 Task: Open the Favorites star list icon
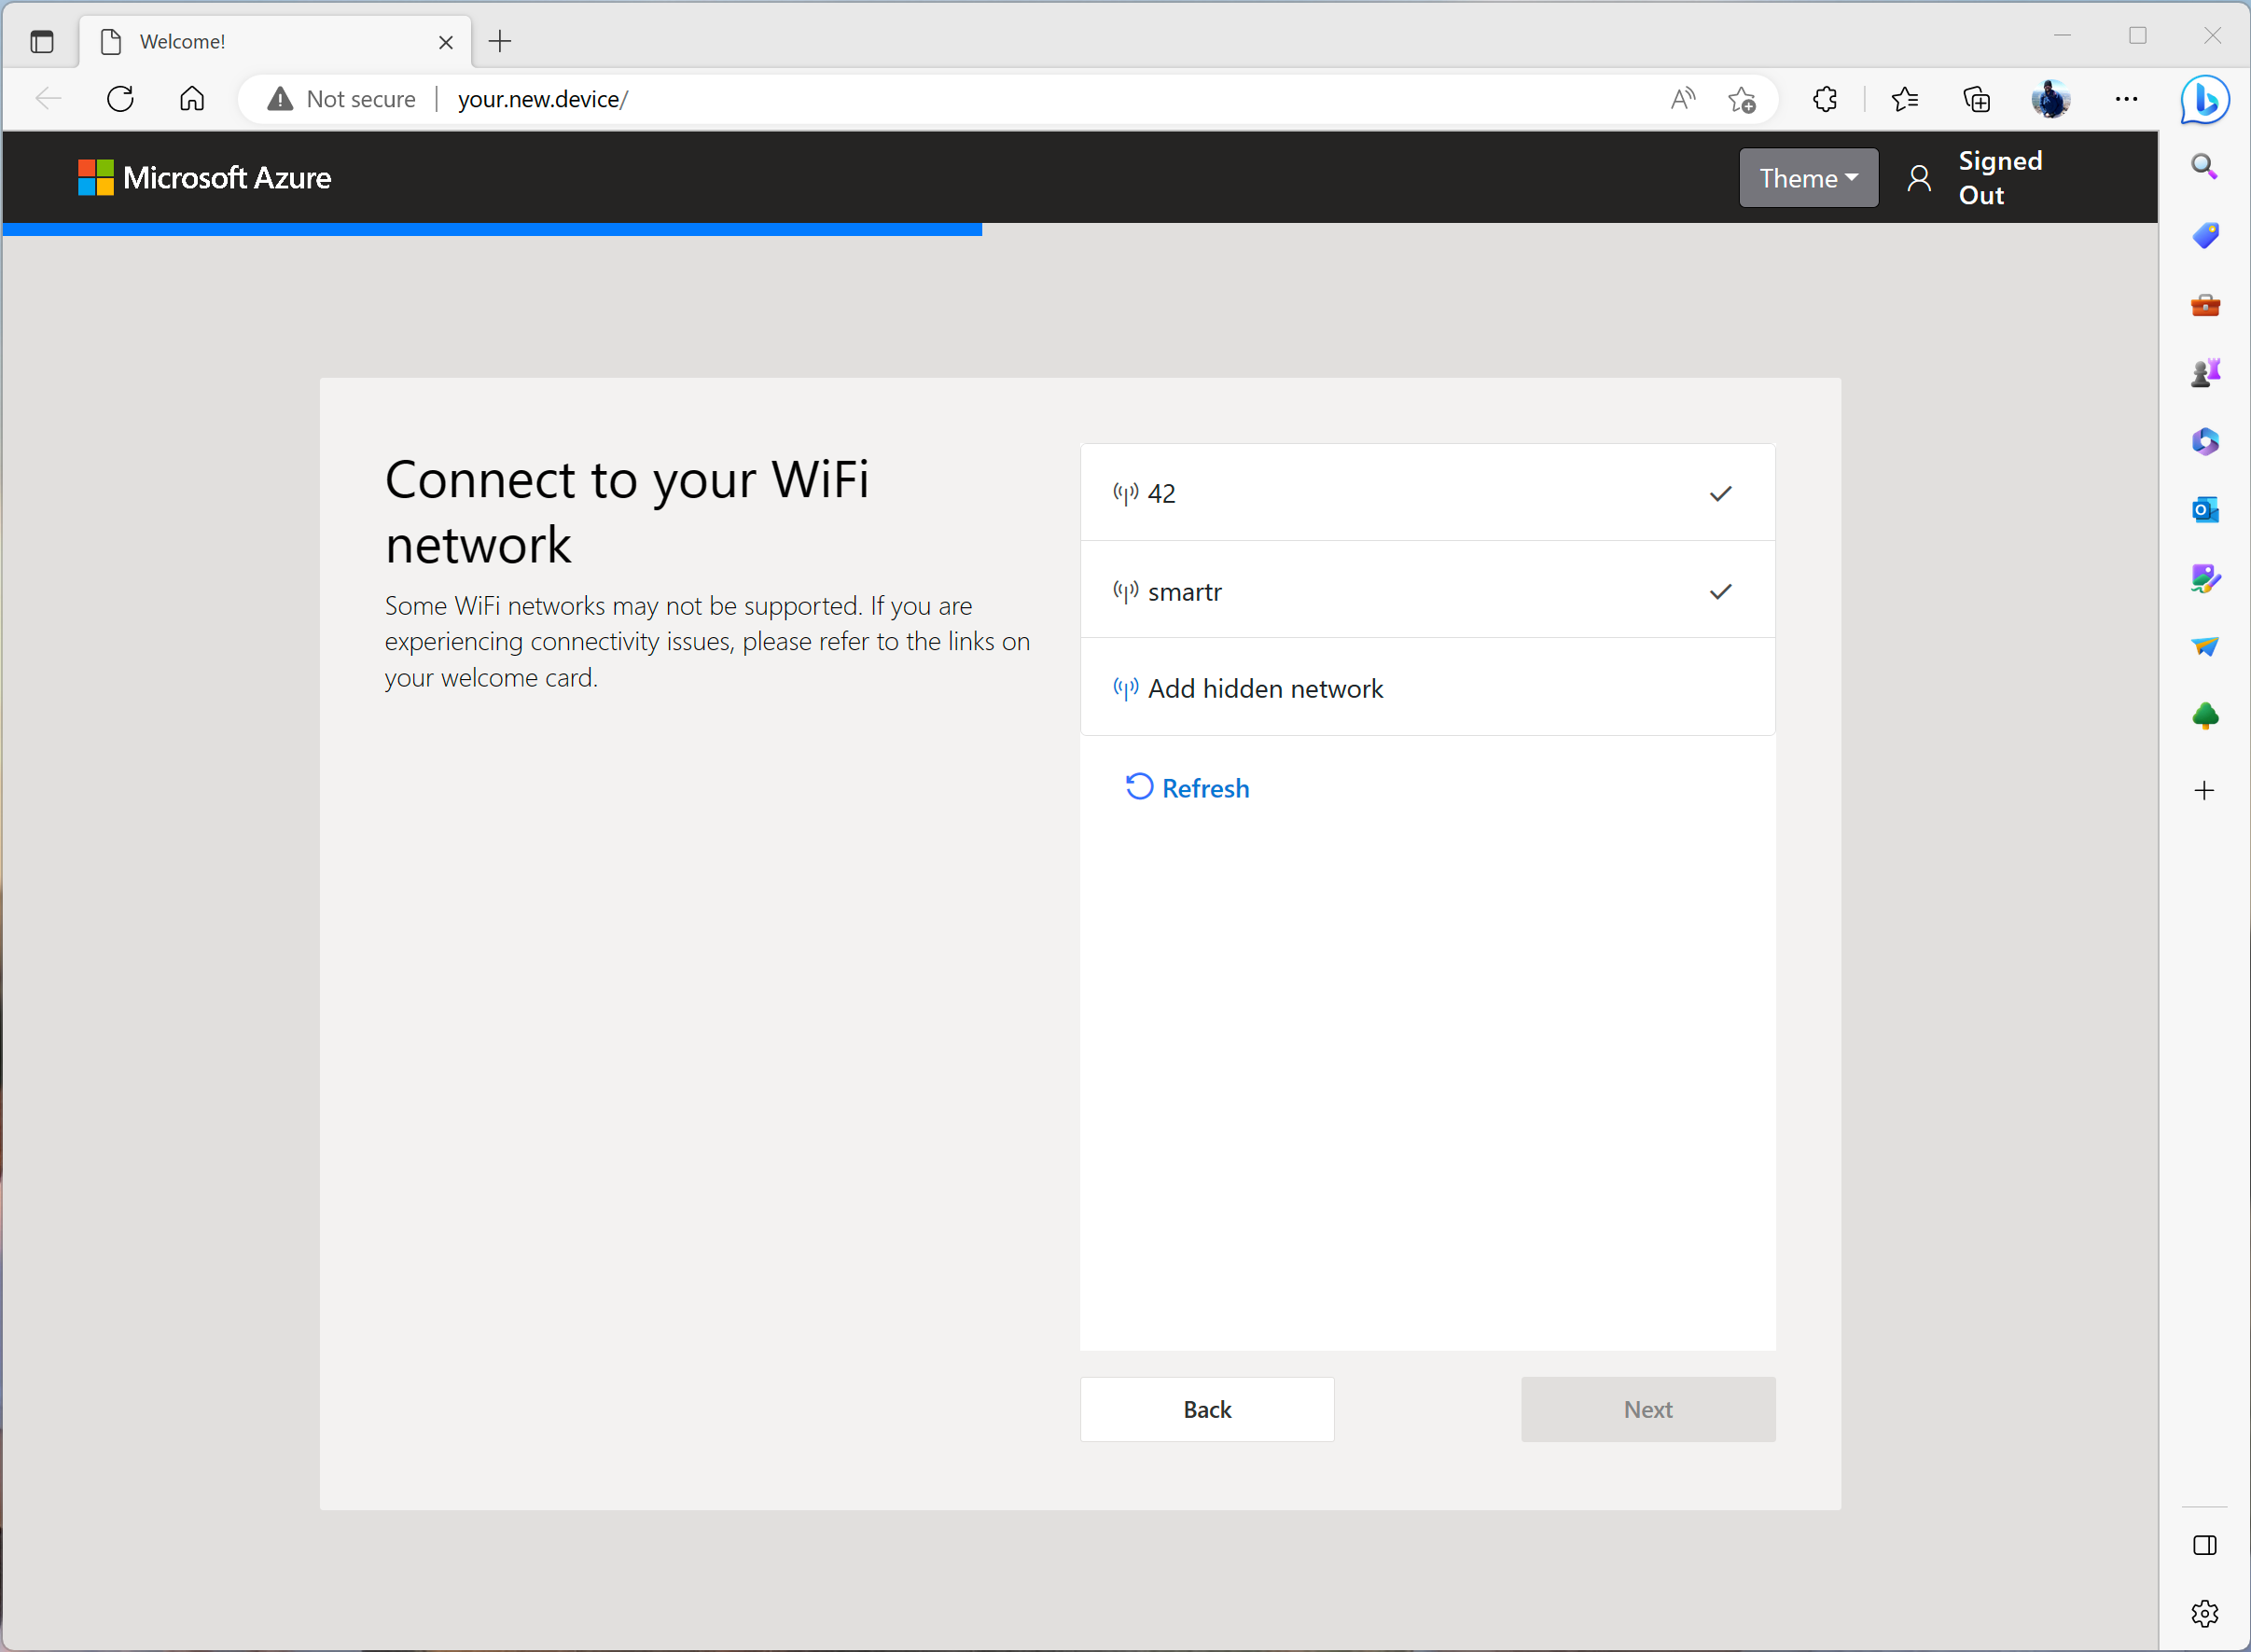pos(1904,99)
